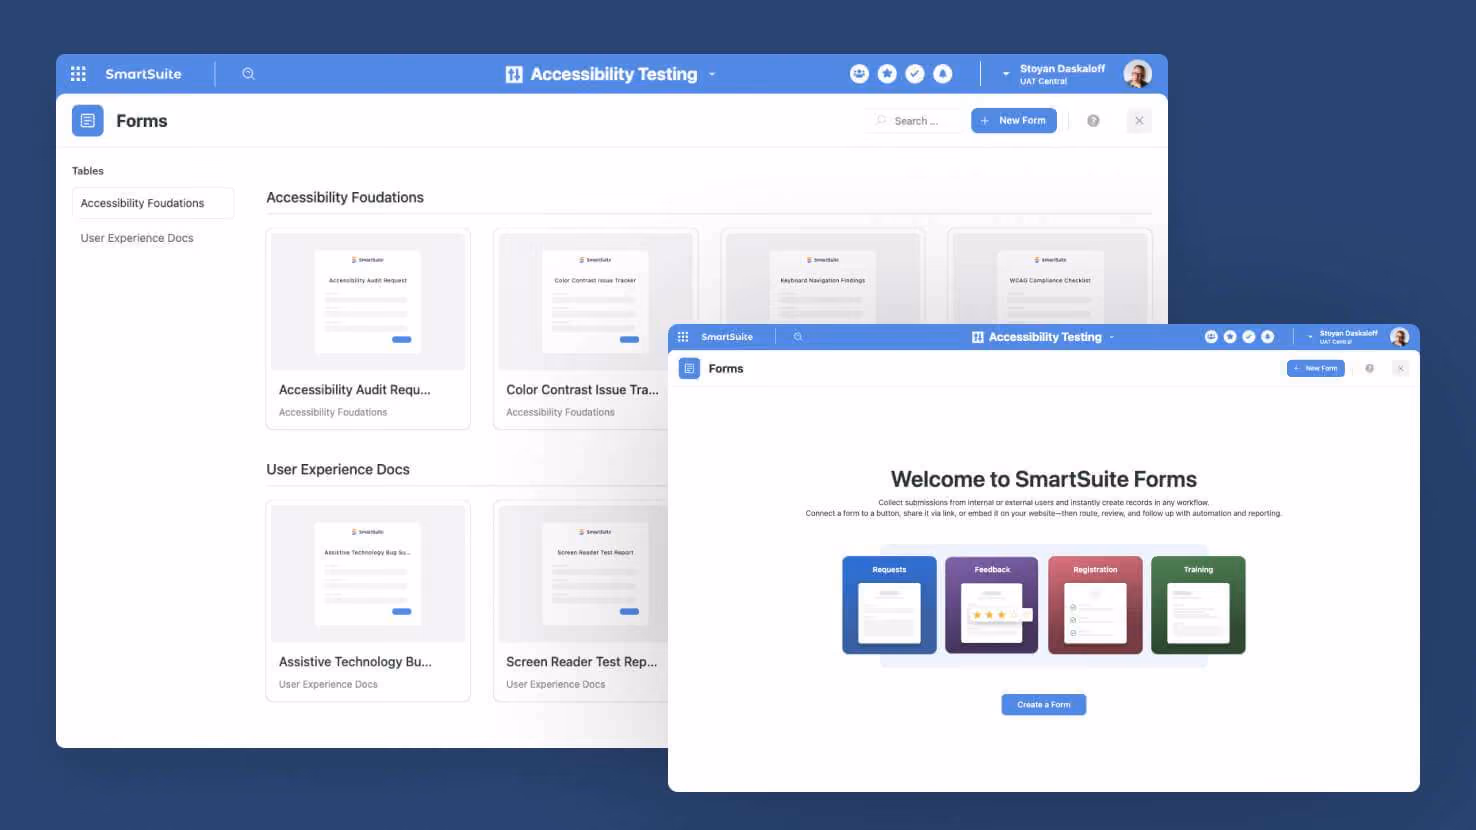The width and height of the screenshot is (1476, 830).
Task: Click the Stoyan Daskaloff name in back window
Action: click(1062, 69)
